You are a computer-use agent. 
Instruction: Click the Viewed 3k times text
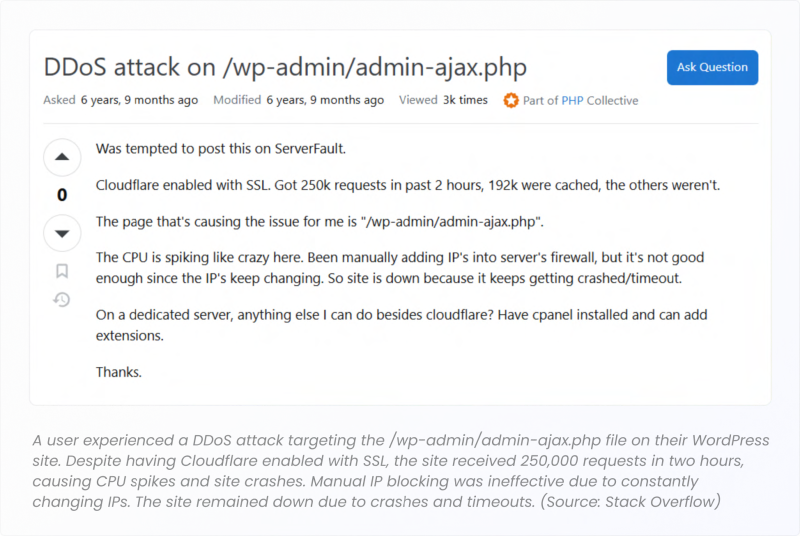443,100
